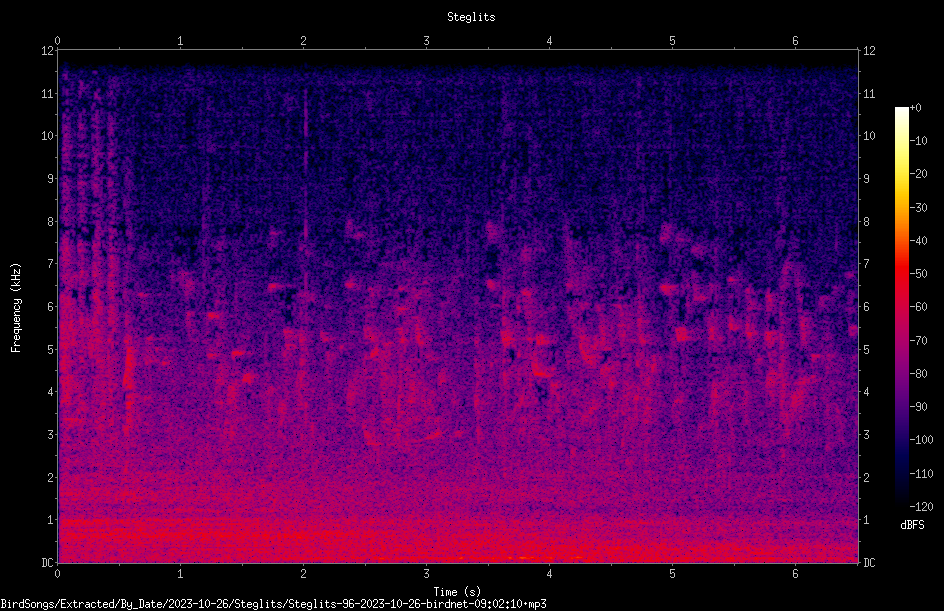Viewport: 944px width, 611px height.
Task: Click the Frequency (kHz) axis title
Action: (x=16, y=308)
